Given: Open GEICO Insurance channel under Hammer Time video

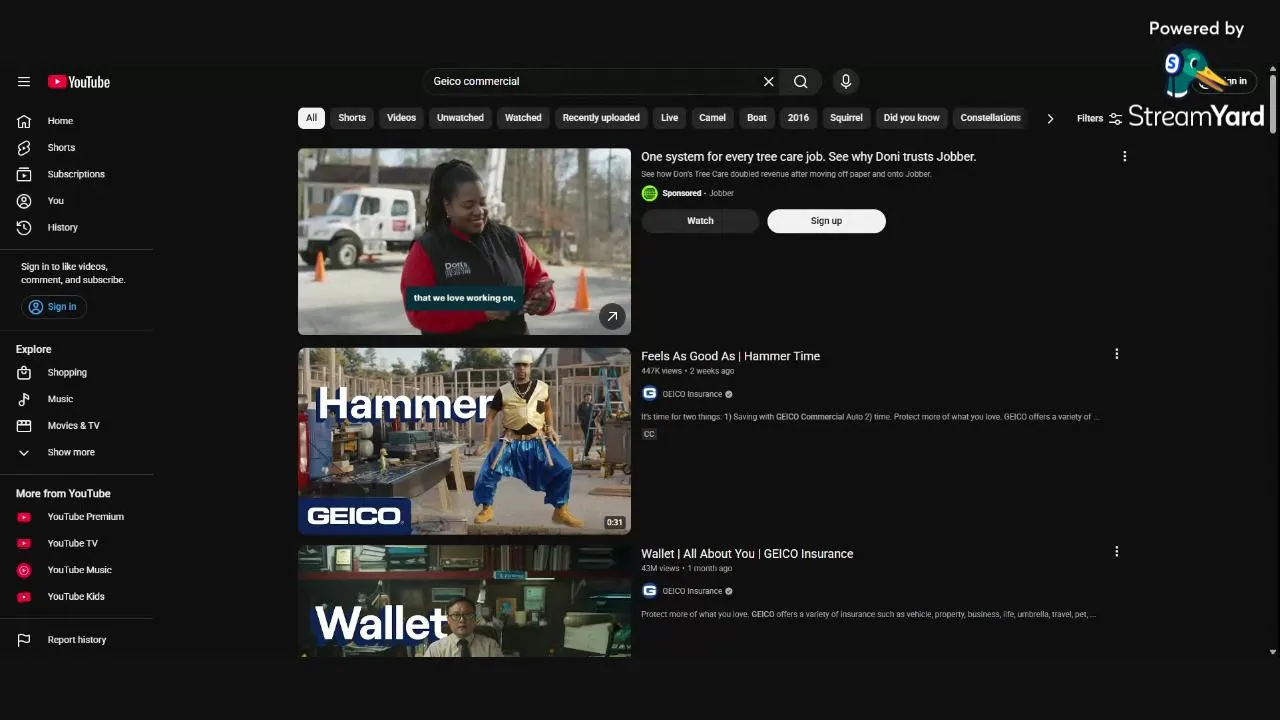Looking at the screenshot, I should pos(692,394).
